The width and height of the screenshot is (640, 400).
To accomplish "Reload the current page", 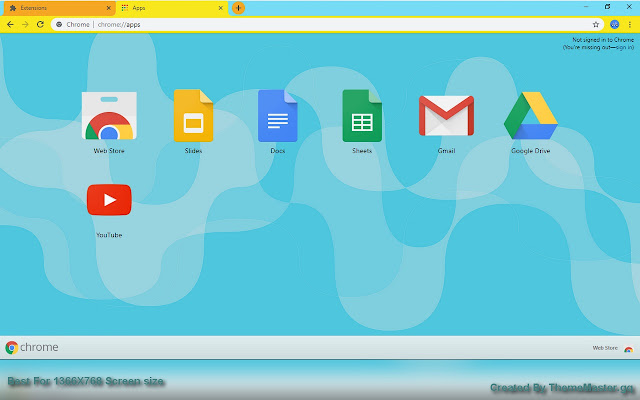I will point(40,24).
